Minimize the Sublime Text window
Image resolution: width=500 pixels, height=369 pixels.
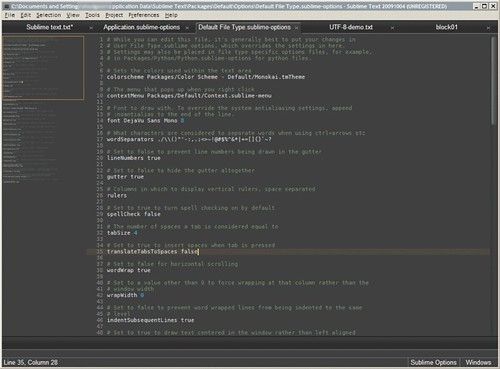pos(477,6)
